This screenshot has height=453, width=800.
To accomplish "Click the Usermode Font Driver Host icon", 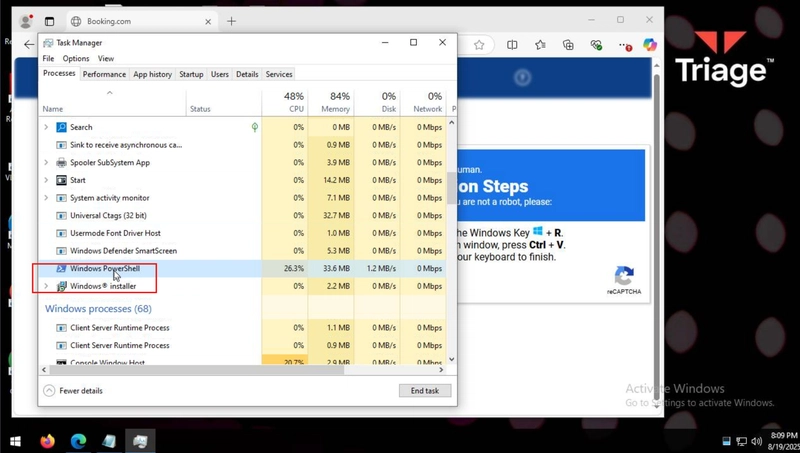I will point(61,233).
